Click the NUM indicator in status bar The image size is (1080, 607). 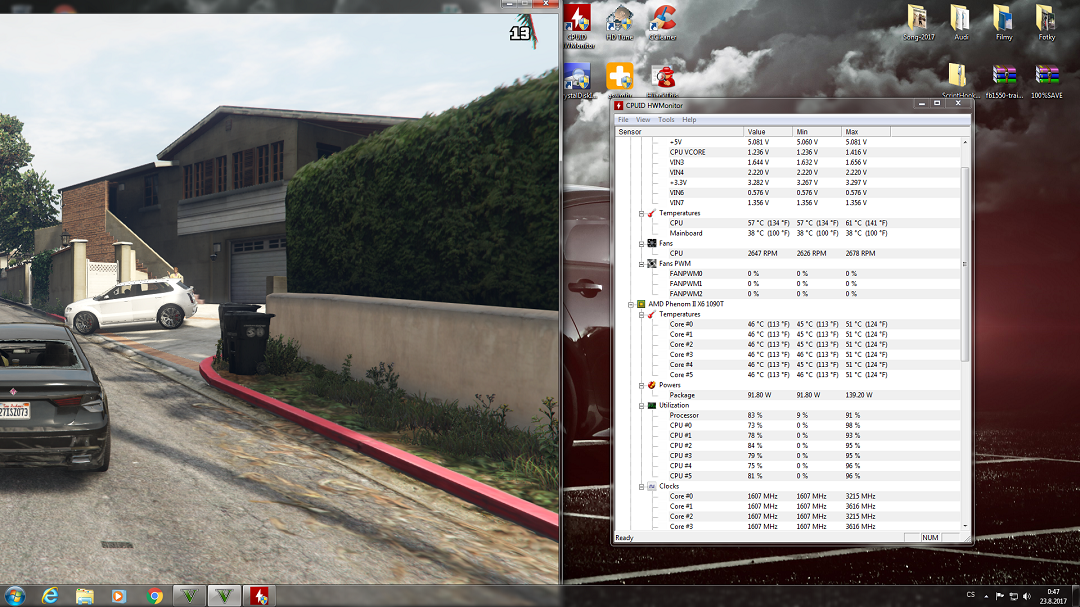[x=930, y=537]
